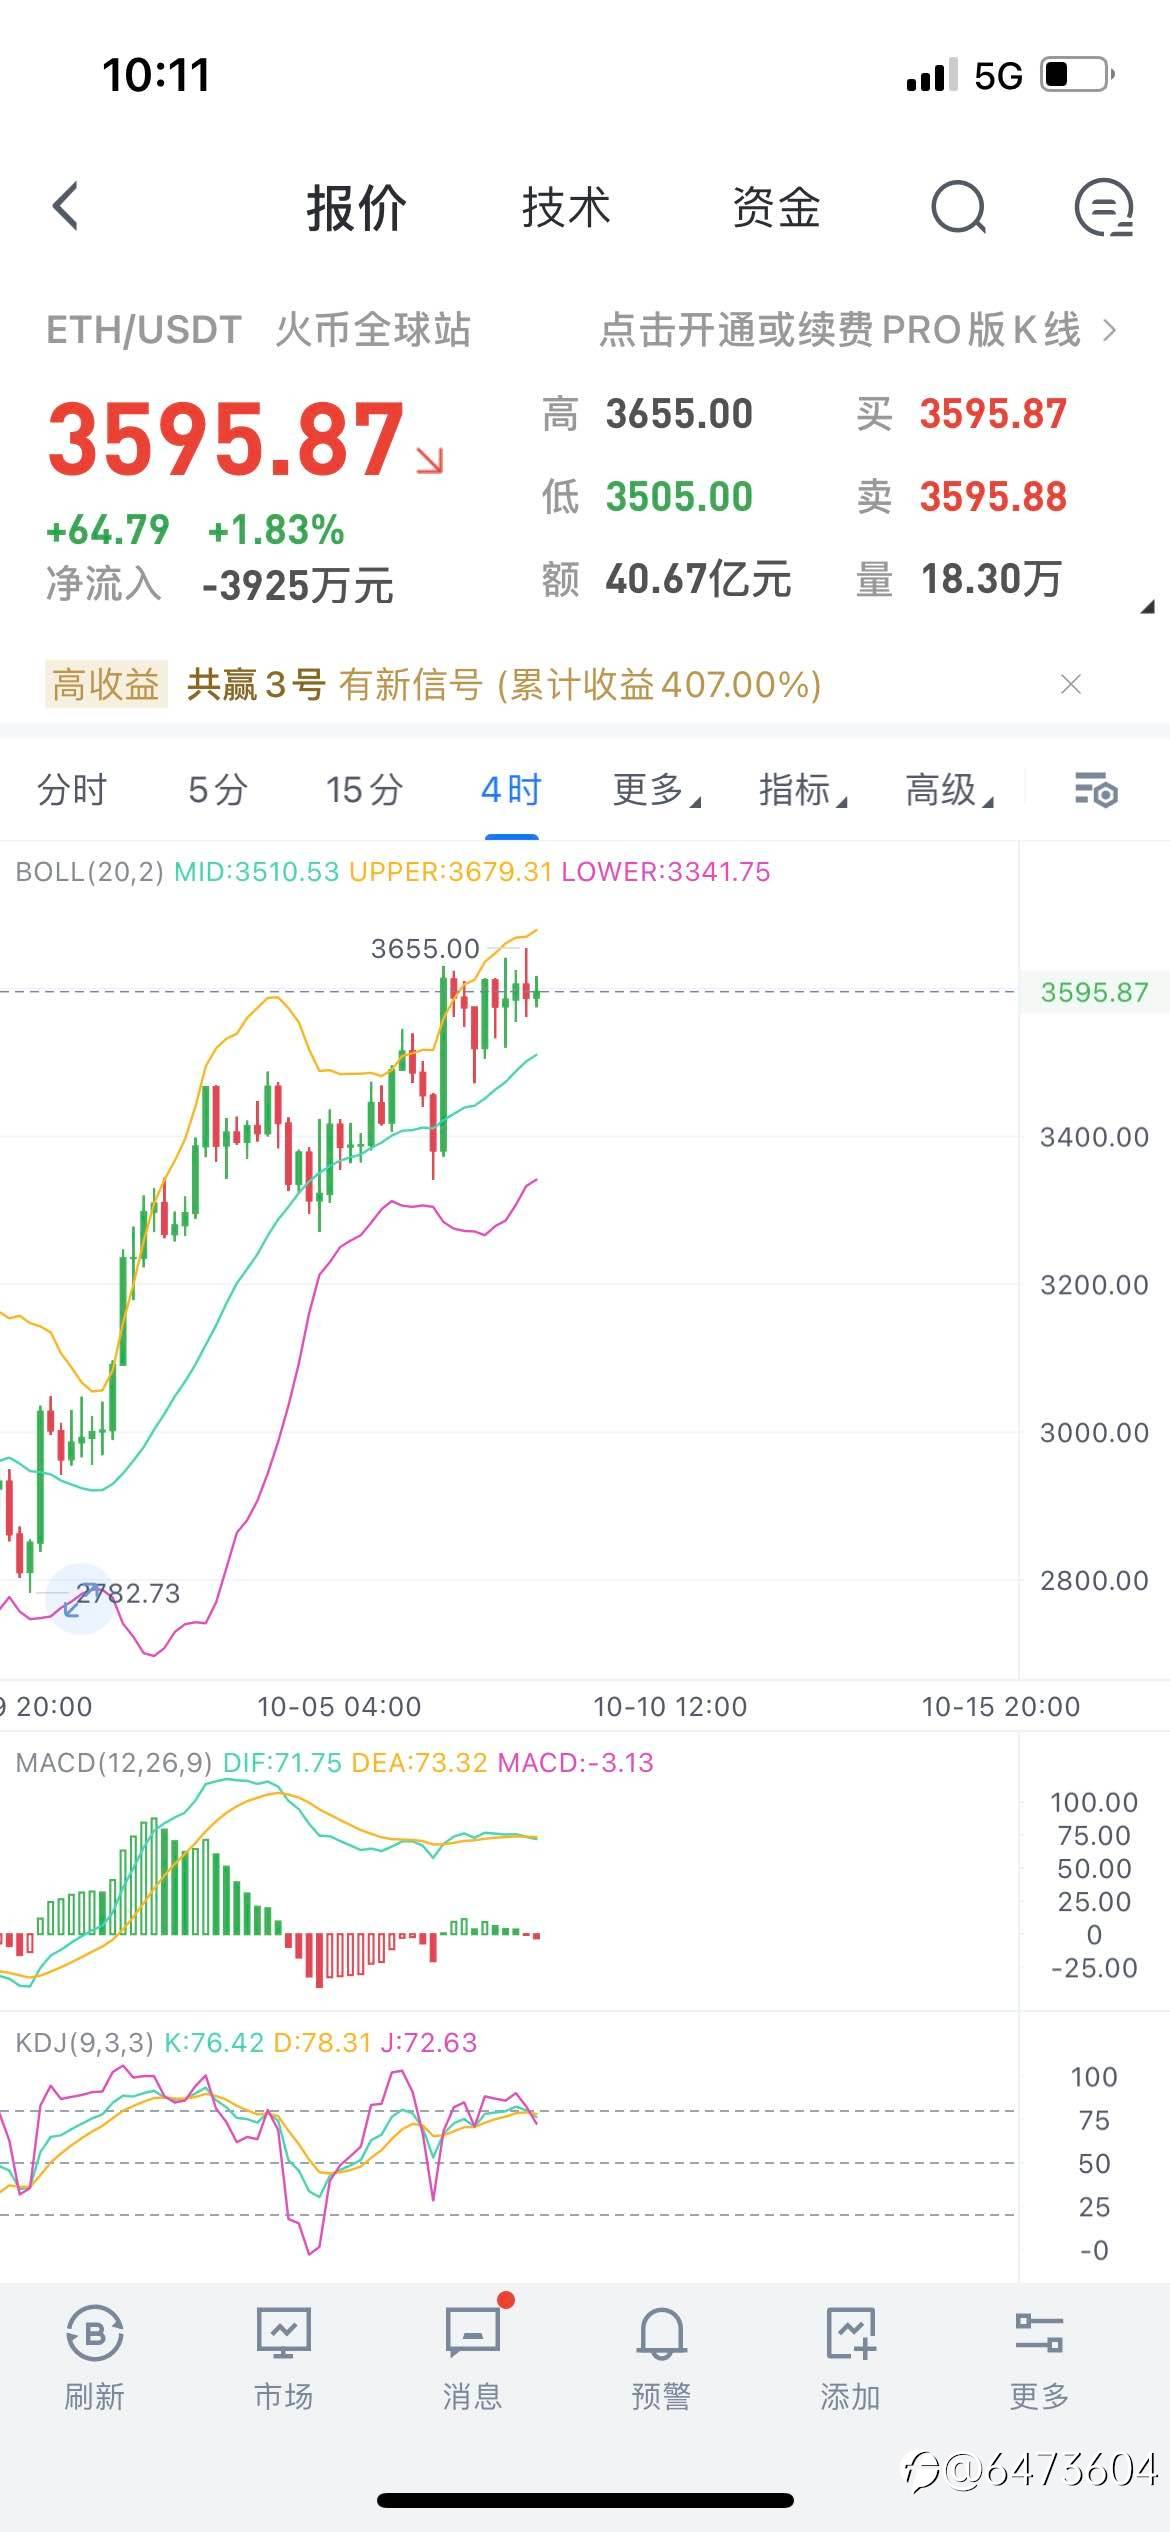Tap the fullscreen expand icon on chart

point(79,1598)
